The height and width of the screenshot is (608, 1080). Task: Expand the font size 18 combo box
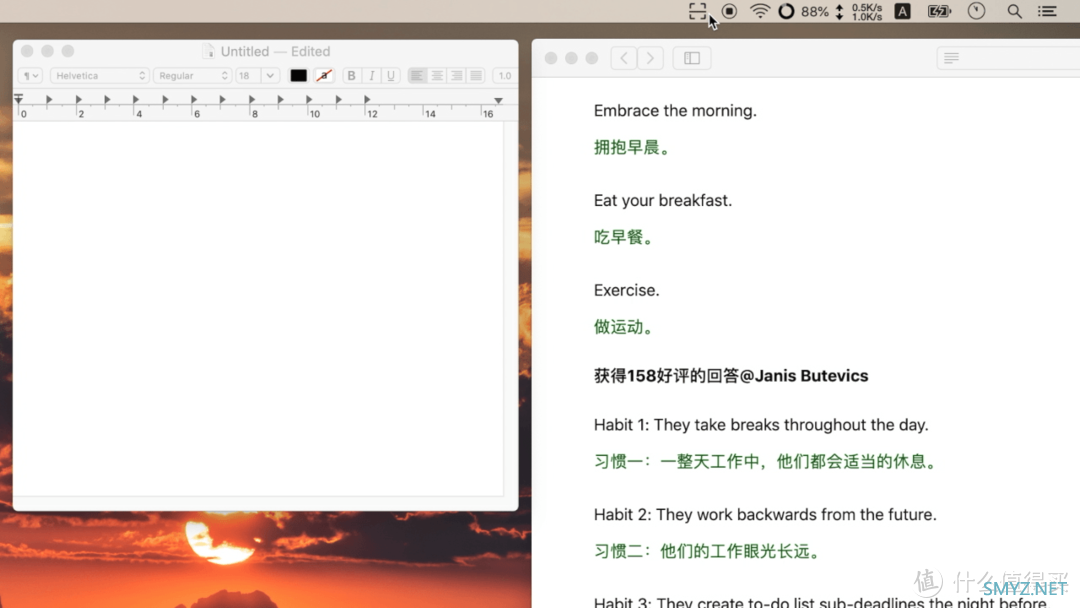[270, 76]
